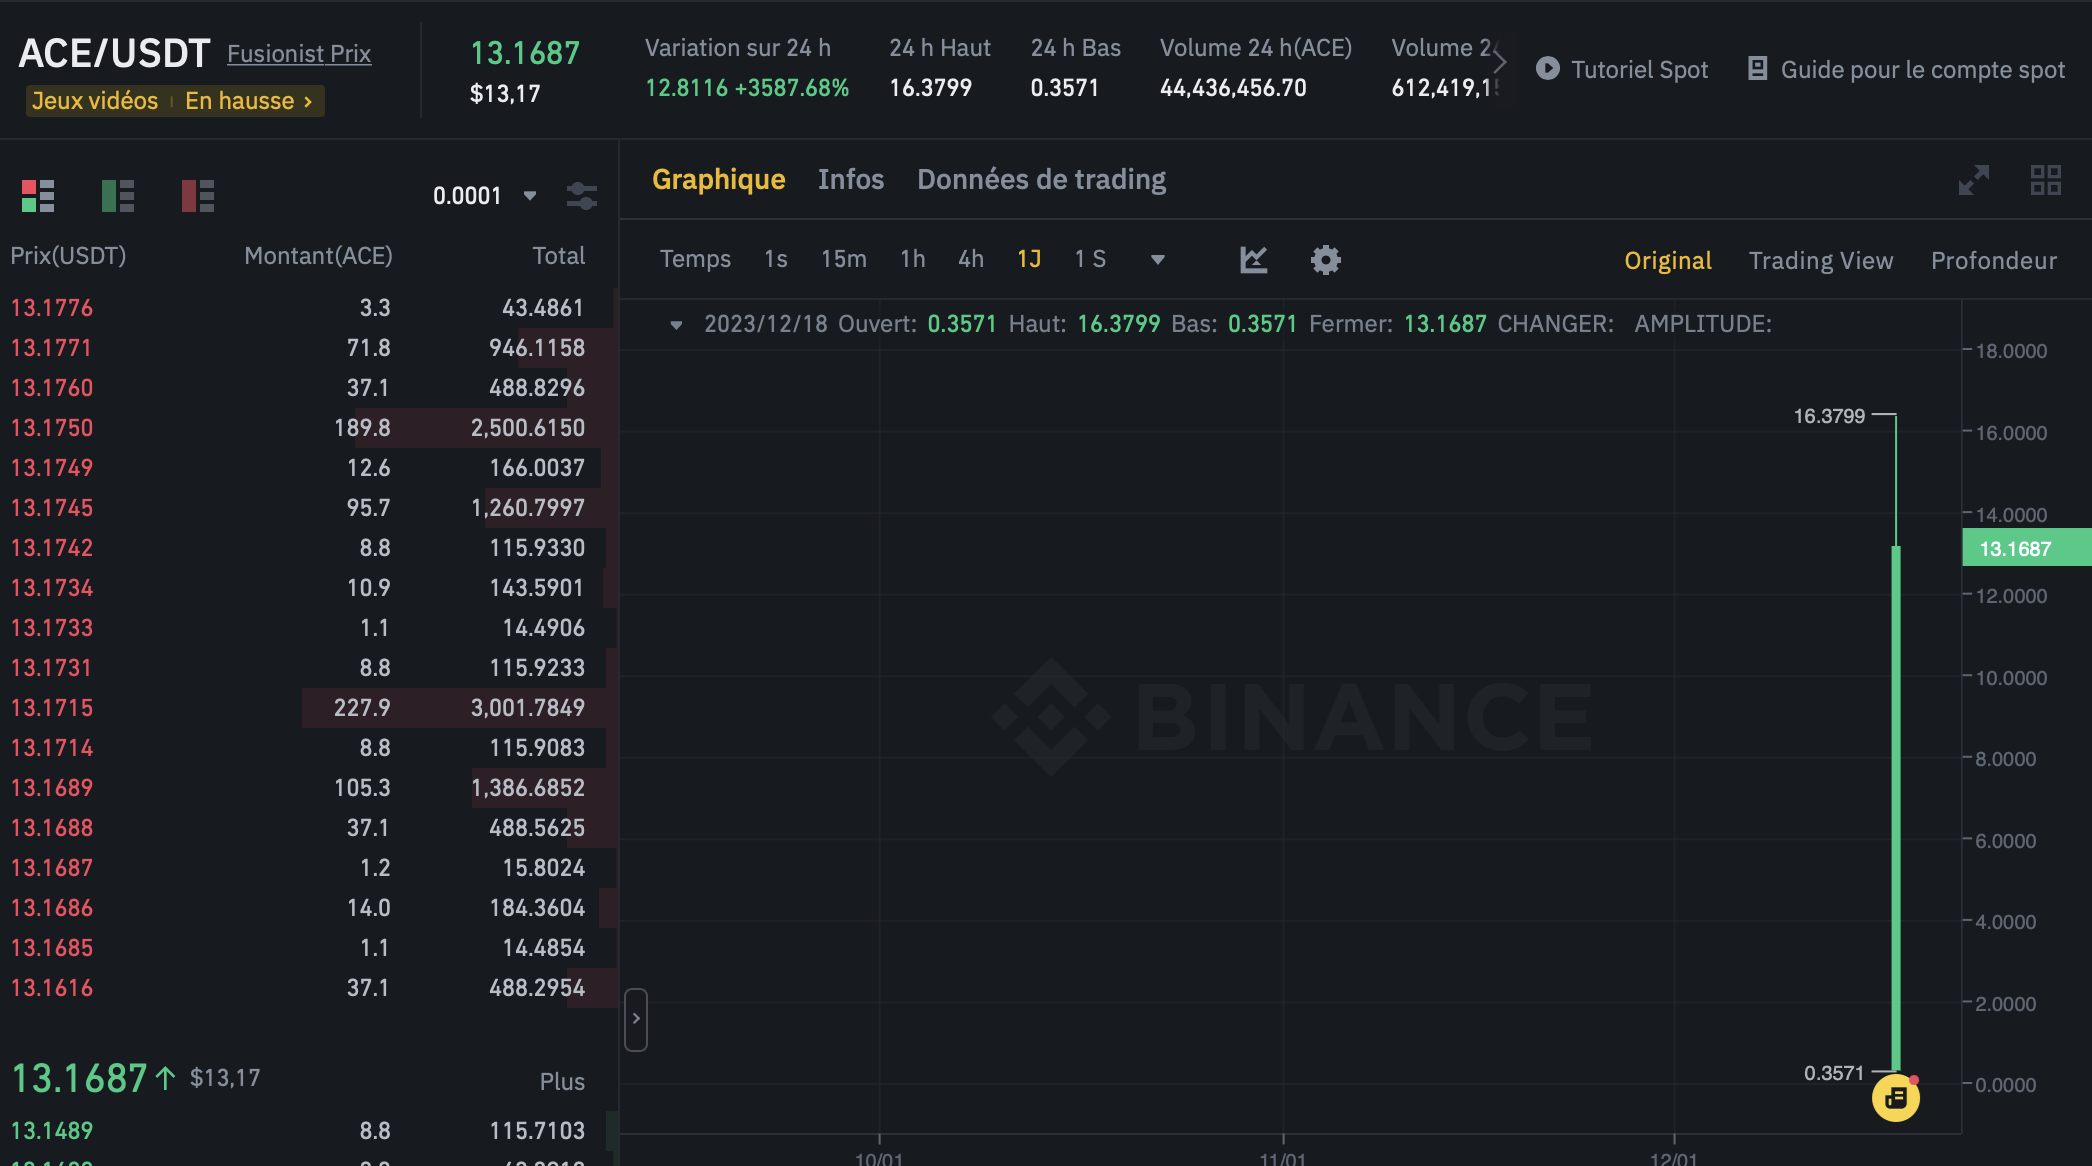2092x1166 pixels.
Task: Expand more time interval options
Action: (x=1157, y=260)
